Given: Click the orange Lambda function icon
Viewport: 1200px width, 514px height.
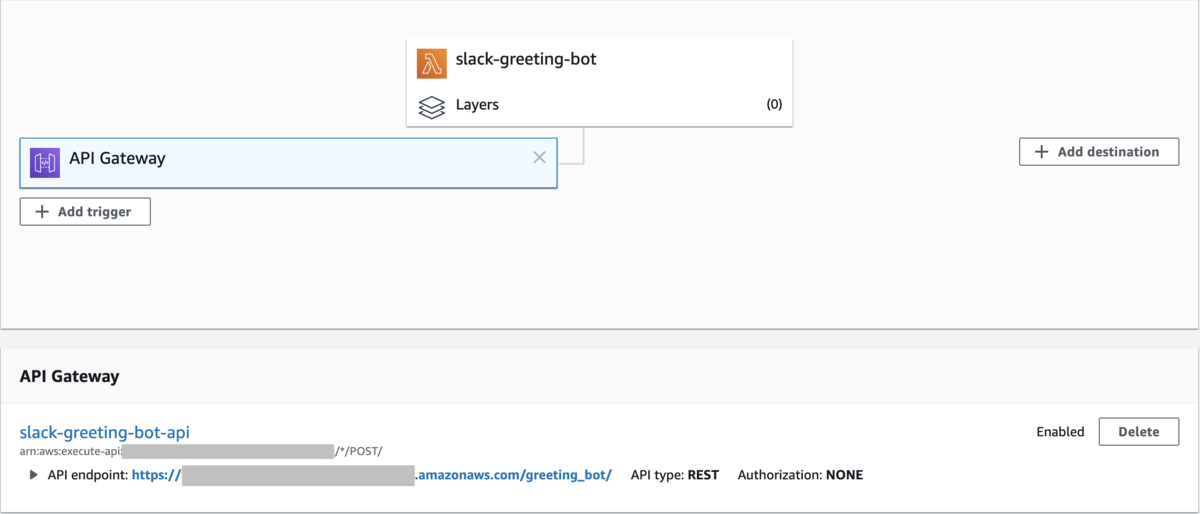Looking at the screenshot, I should [432, 63].
